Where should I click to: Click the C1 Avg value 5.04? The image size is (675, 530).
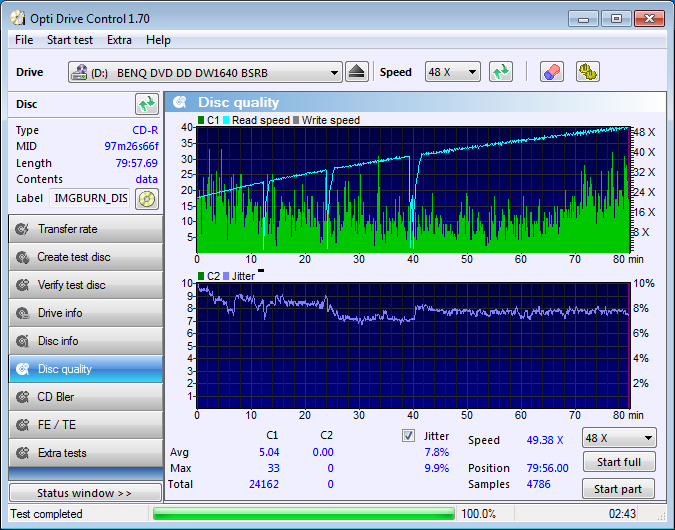[269, 453]
